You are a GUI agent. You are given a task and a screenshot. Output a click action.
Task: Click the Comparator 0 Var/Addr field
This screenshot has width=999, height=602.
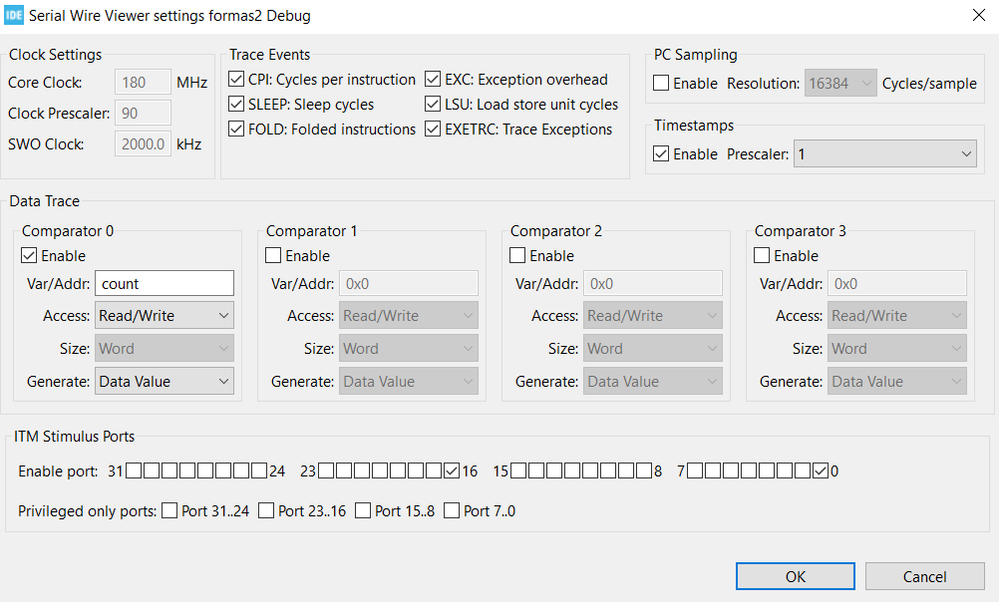[164, 284]
